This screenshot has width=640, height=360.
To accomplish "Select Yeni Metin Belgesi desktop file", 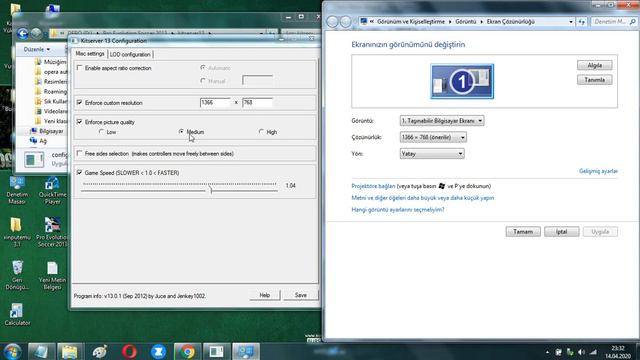I will pos(52,276).
